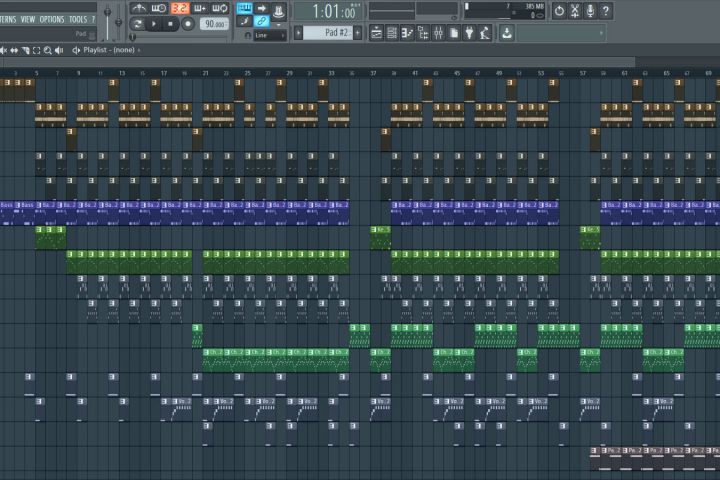Viewport: 720px width, 480px height.
Task: Click the song position slider knob
Action: tap(133, 37)
